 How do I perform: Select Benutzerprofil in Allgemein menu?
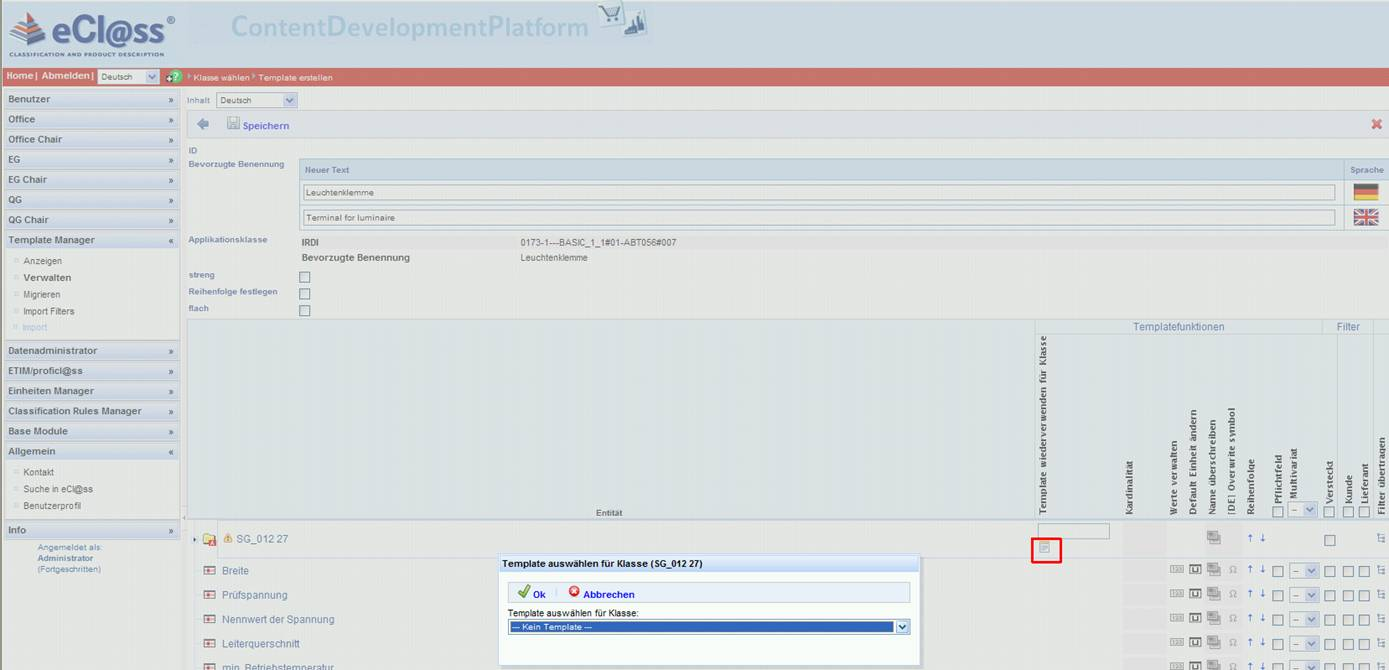pos(52,506)
